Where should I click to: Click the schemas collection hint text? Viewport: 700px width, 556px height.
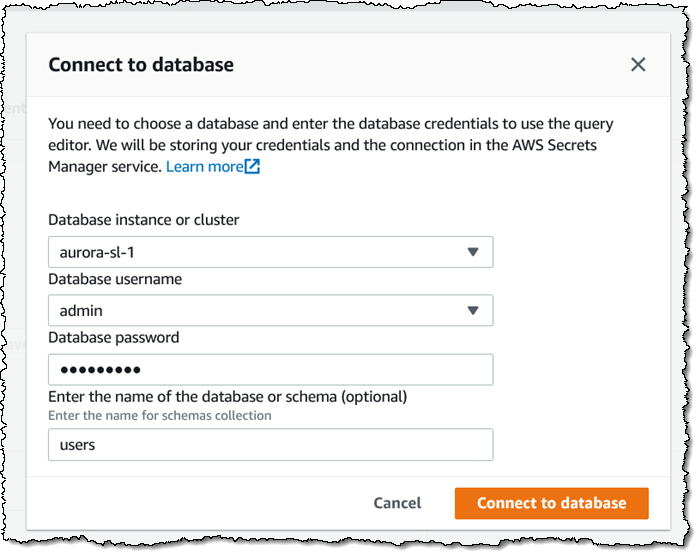(x=160, y=415)
